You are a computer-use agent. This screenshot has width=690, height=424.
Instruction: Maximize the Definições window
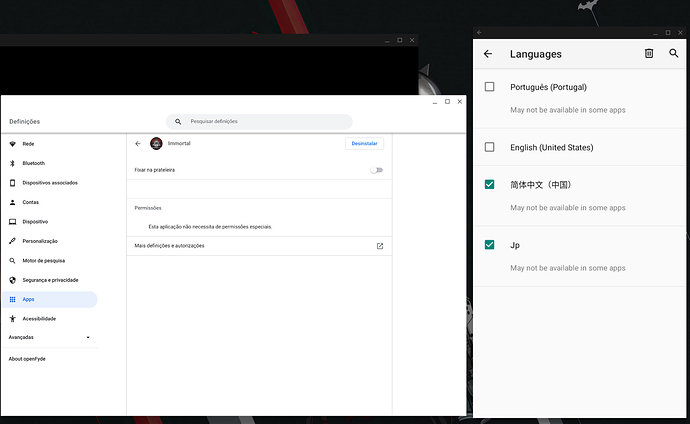click(447, 102)
